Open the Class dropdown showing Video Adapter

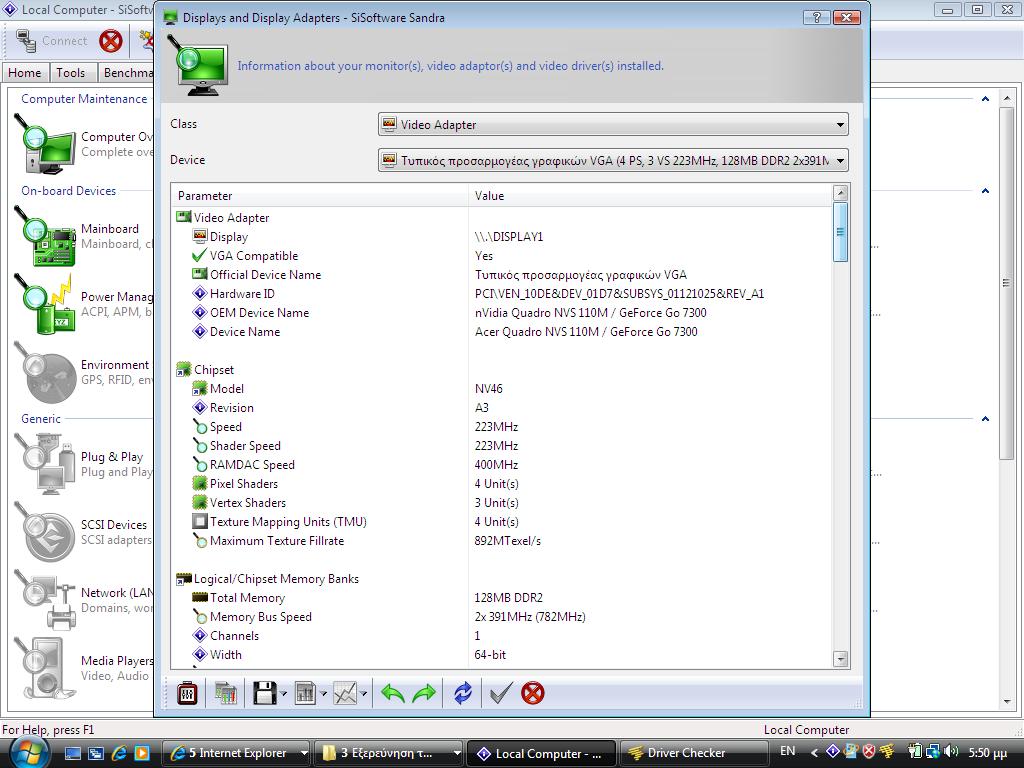(613, 125)
